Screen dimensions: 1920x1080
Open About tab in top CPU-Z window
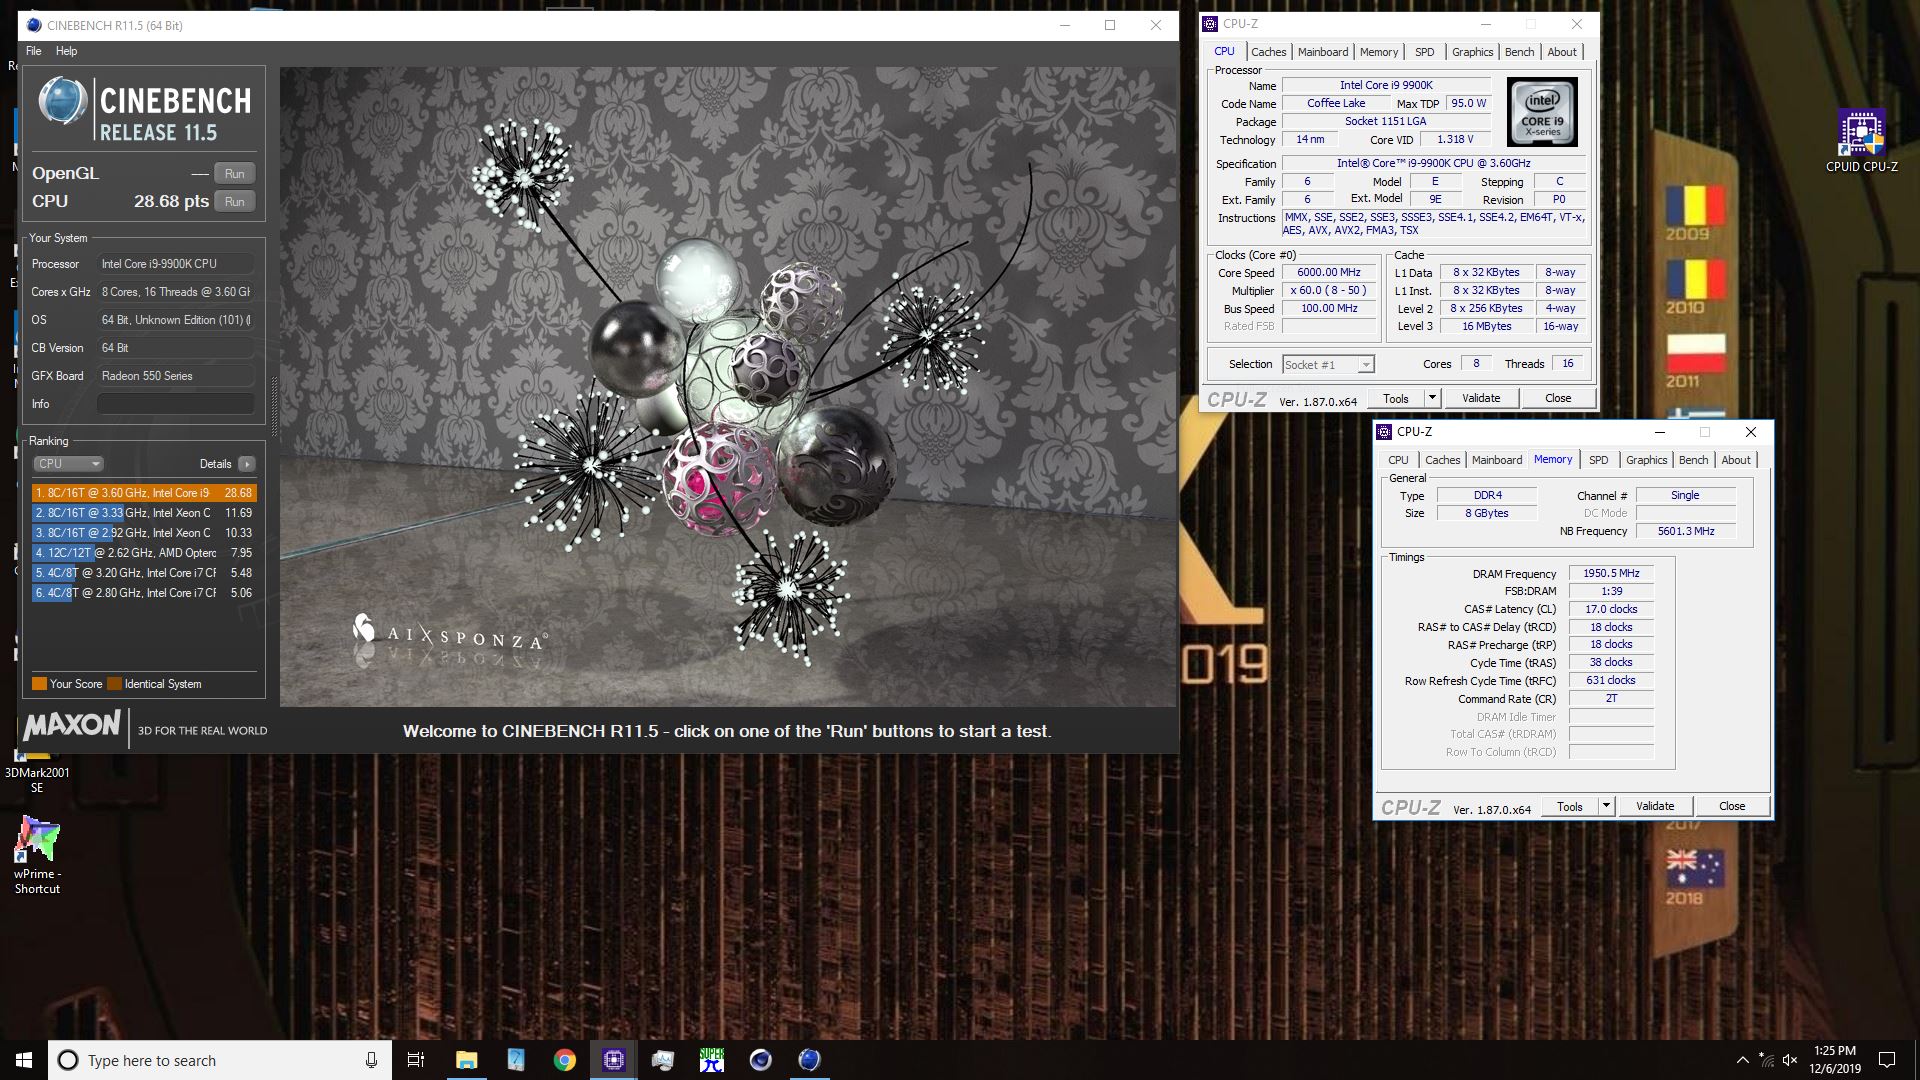pyautogui.click(x=1561, y=52)
